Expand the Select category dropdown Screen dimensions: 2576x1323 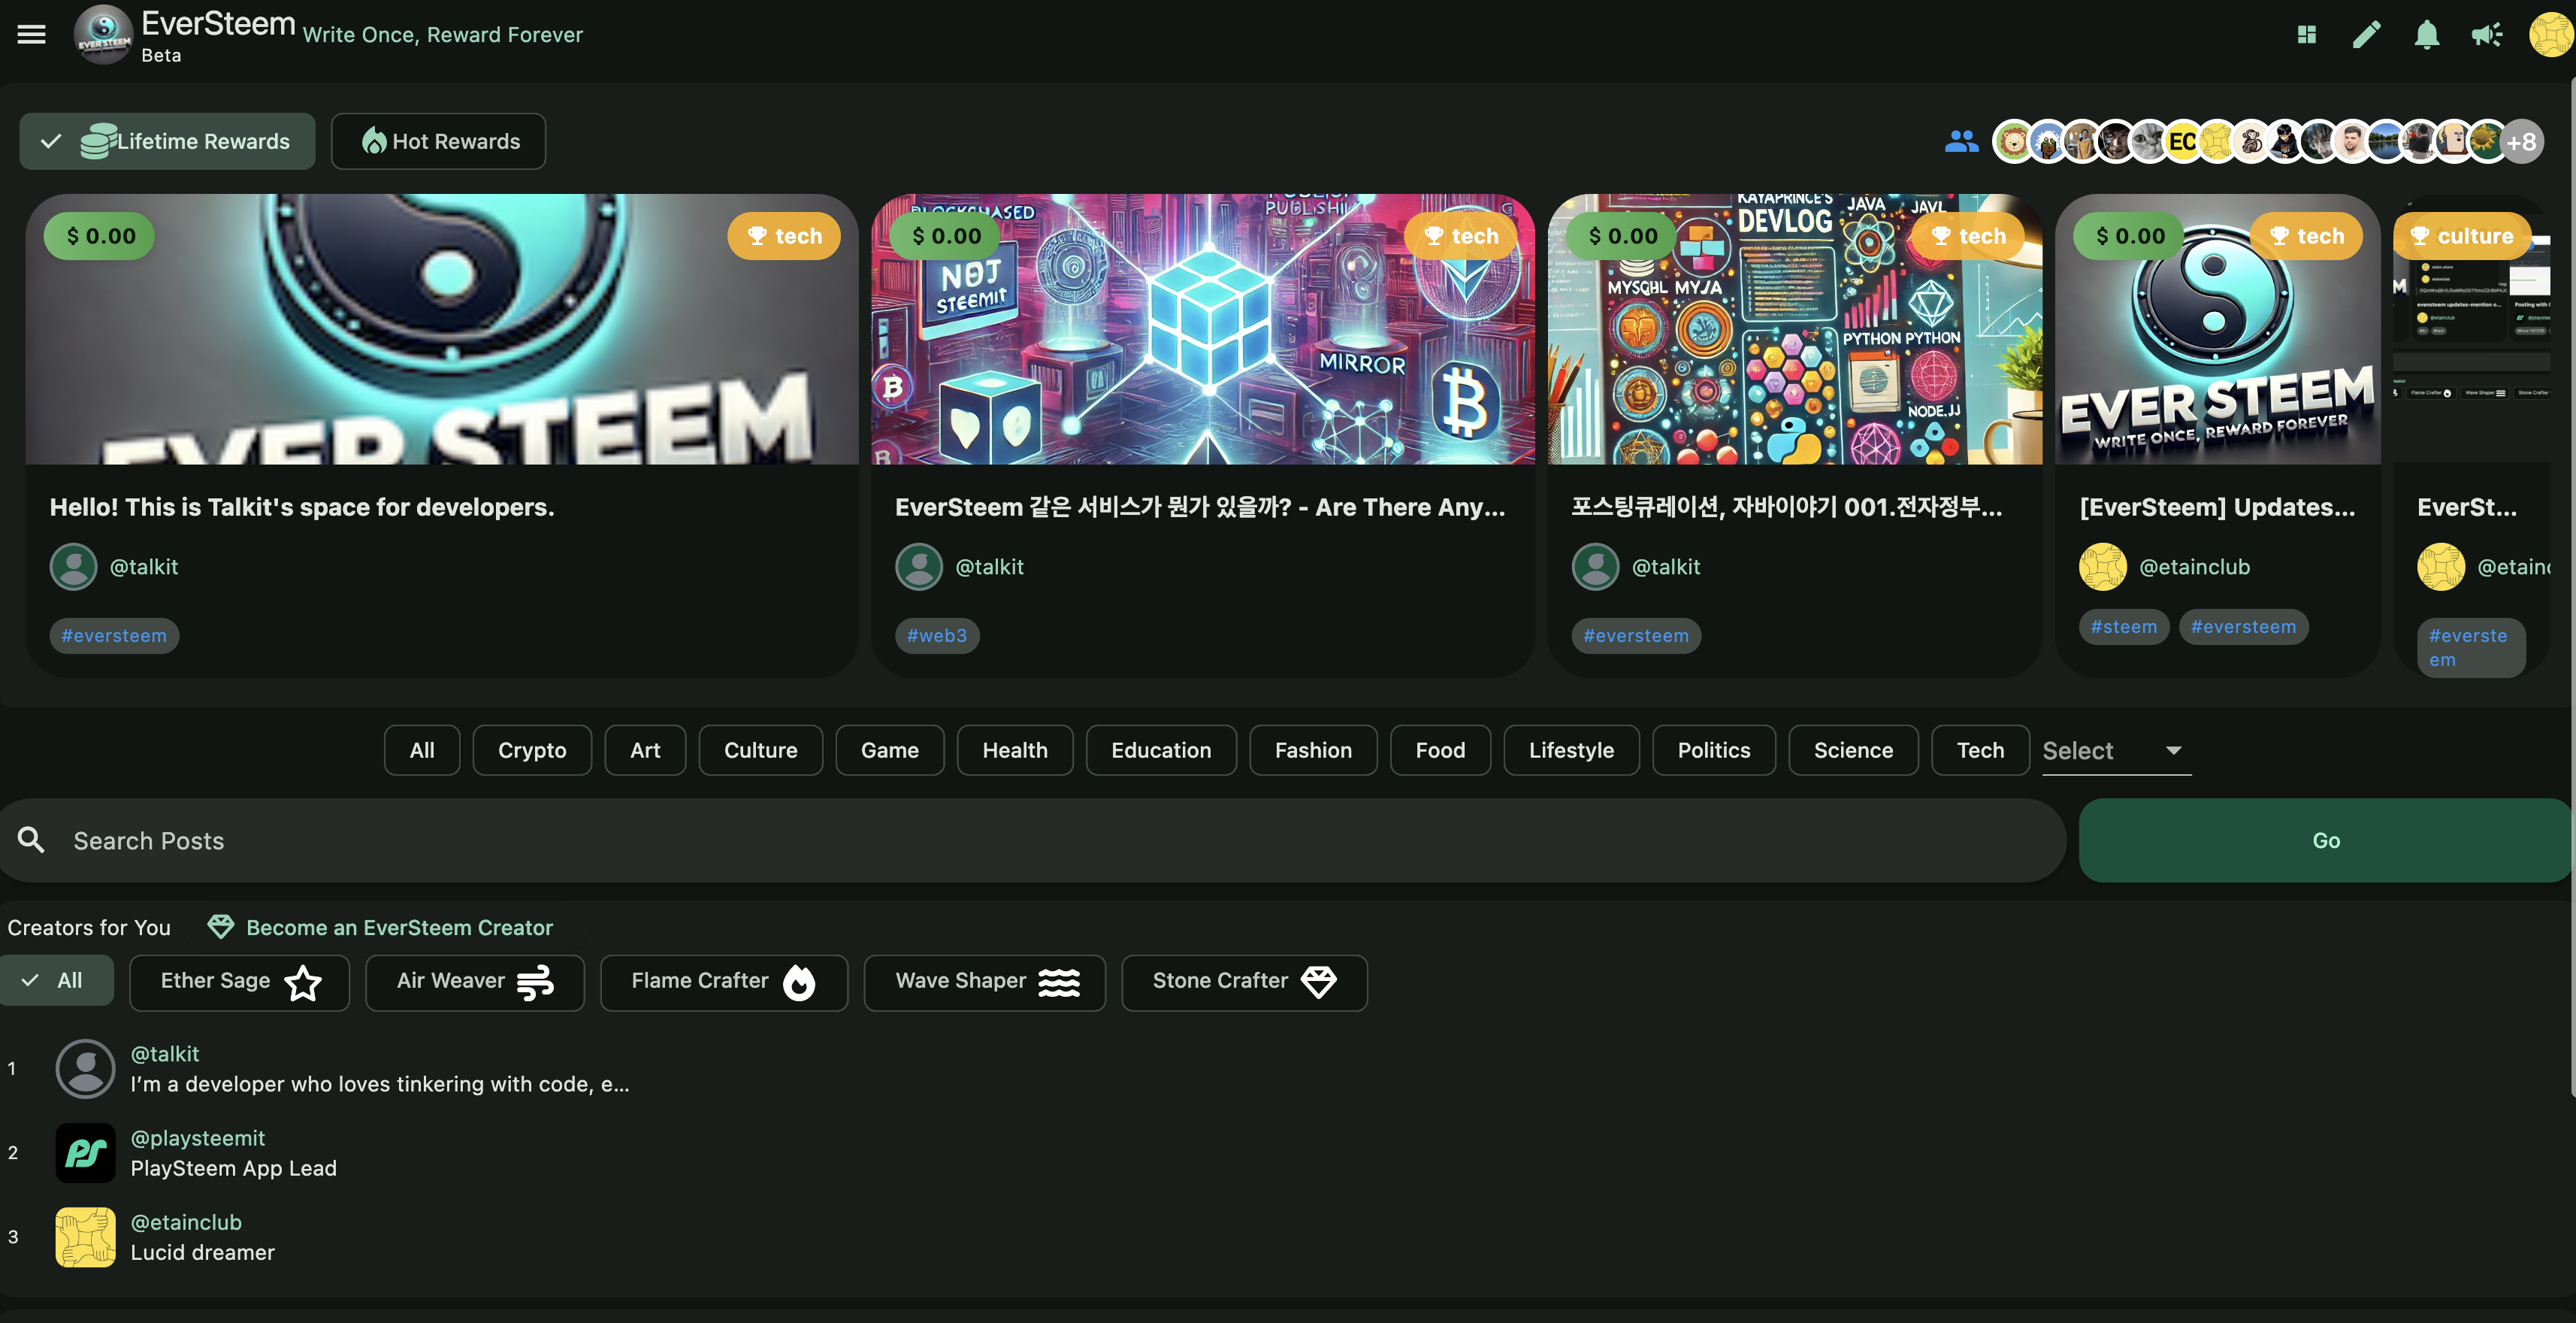tap(2115, 750)
